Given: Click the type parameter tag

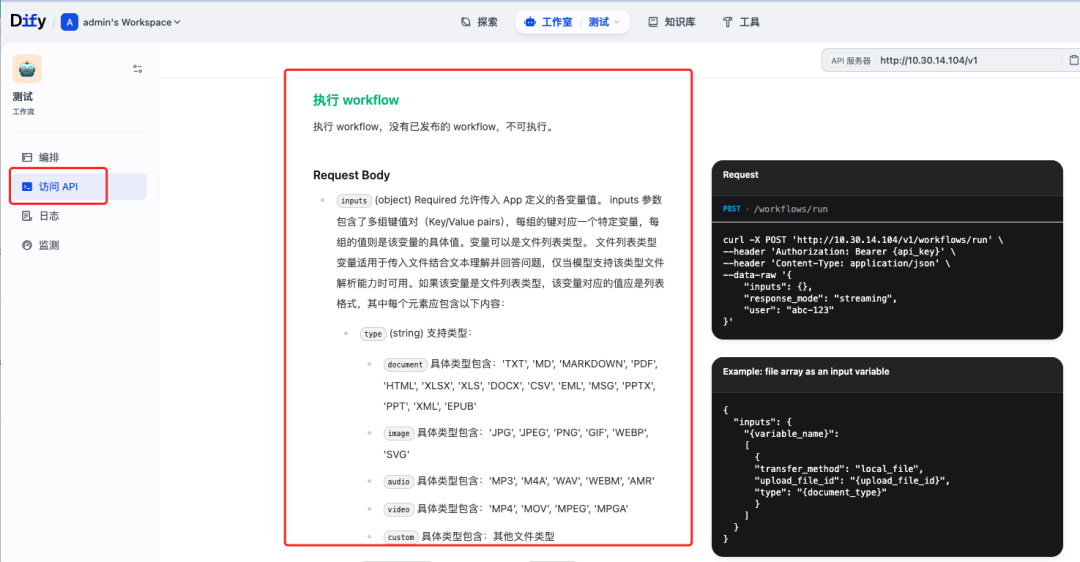Looking at the screenshot, I should click(x=373, y=334).
